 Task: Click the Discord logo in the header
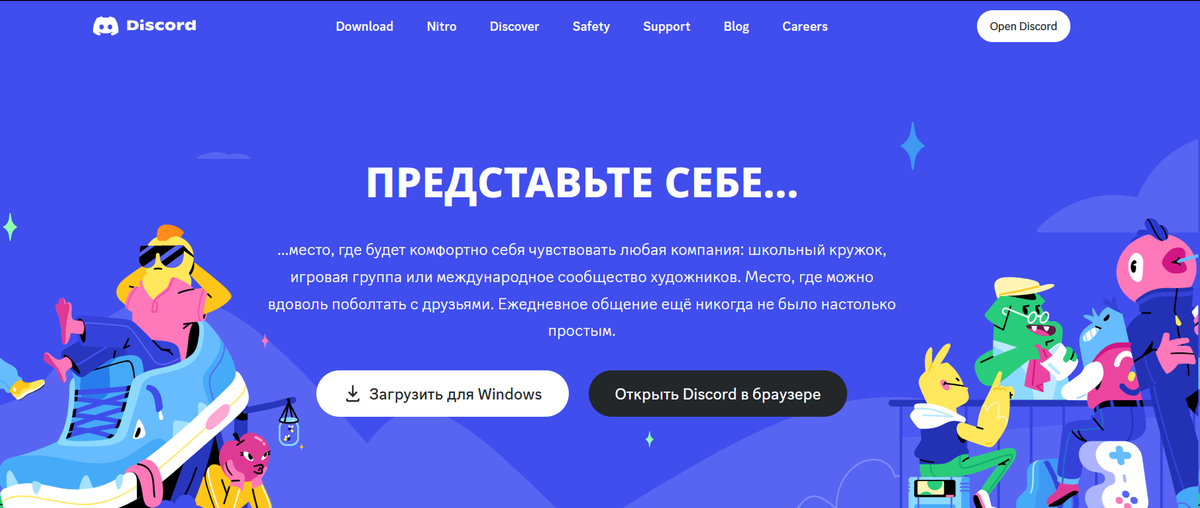tap(145, 26)
